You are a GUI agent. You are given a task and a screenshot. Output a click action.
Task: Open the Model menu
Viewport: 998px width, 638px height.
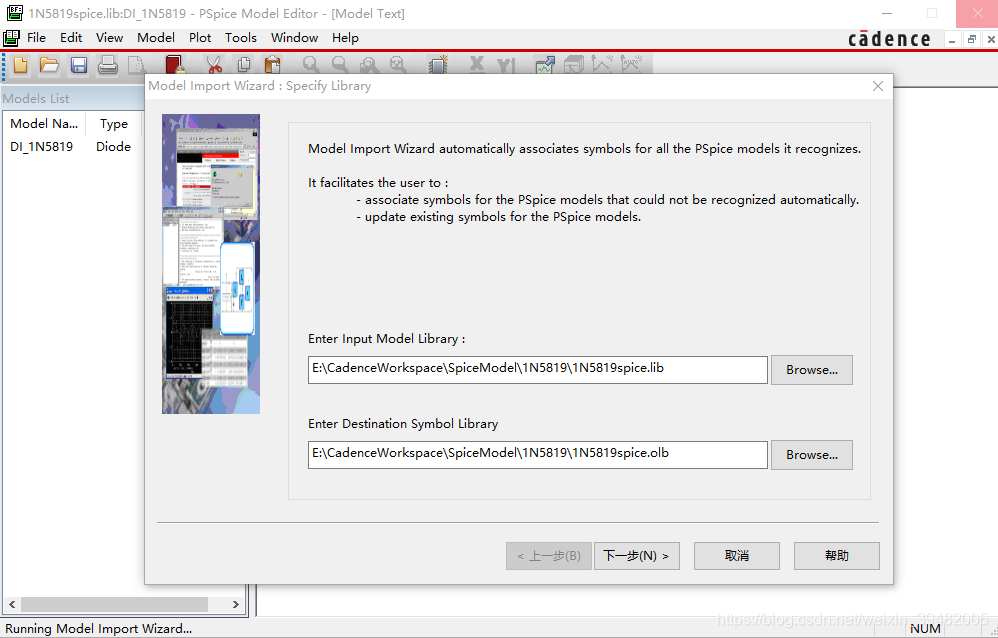(x=156, y=38)
